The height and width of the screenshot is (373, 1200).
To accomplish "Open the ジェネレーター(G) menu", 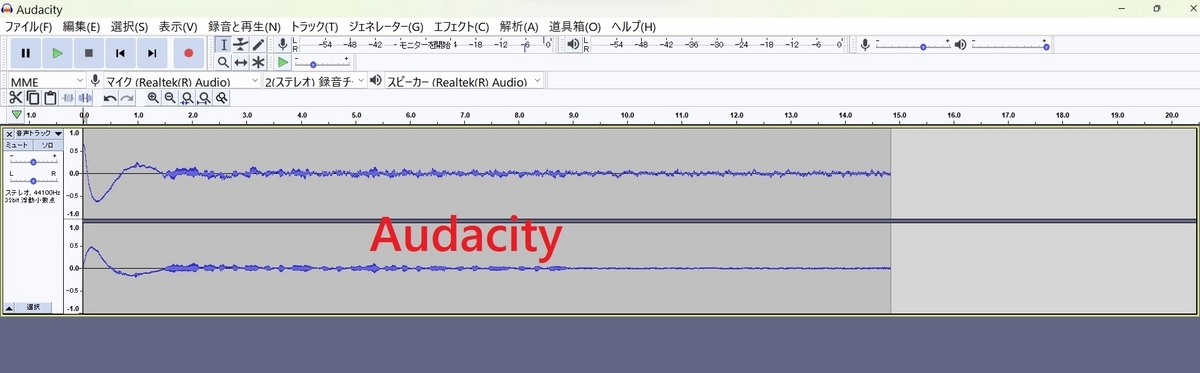I will 385,26.
